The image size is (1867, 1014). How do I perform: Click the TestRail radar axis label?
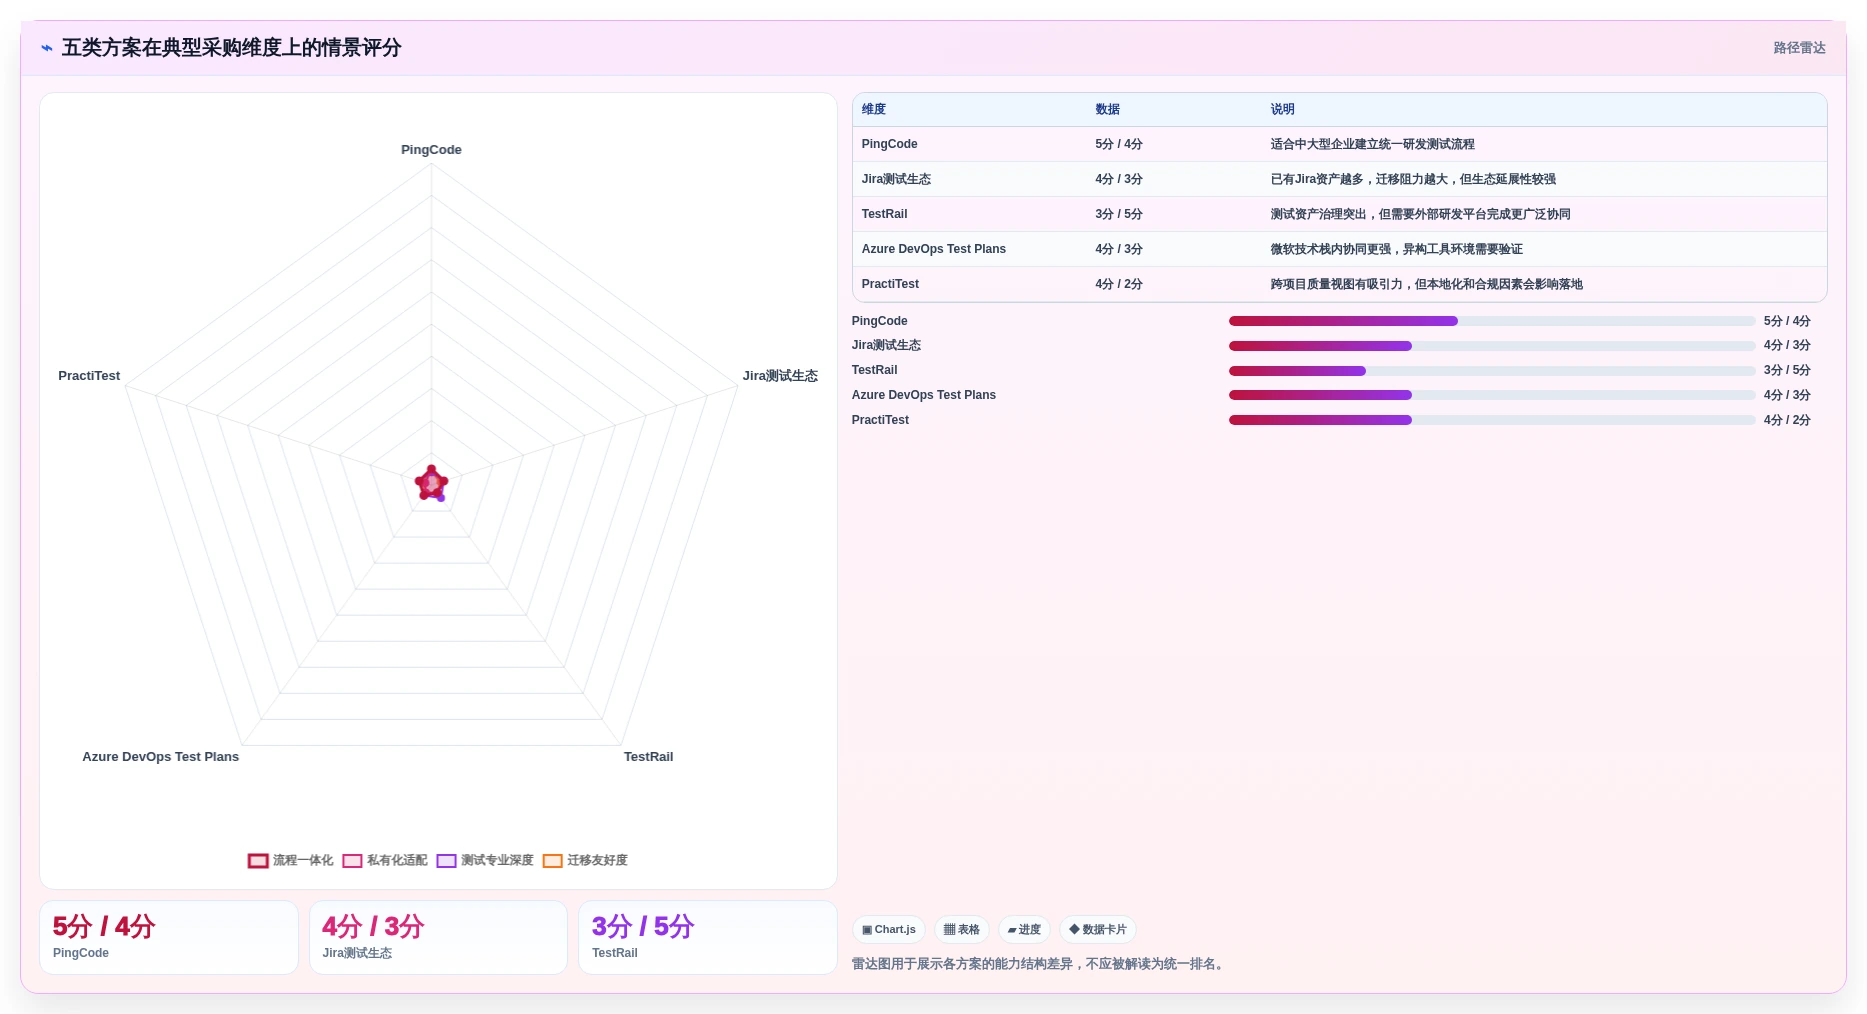click(648, 757)
